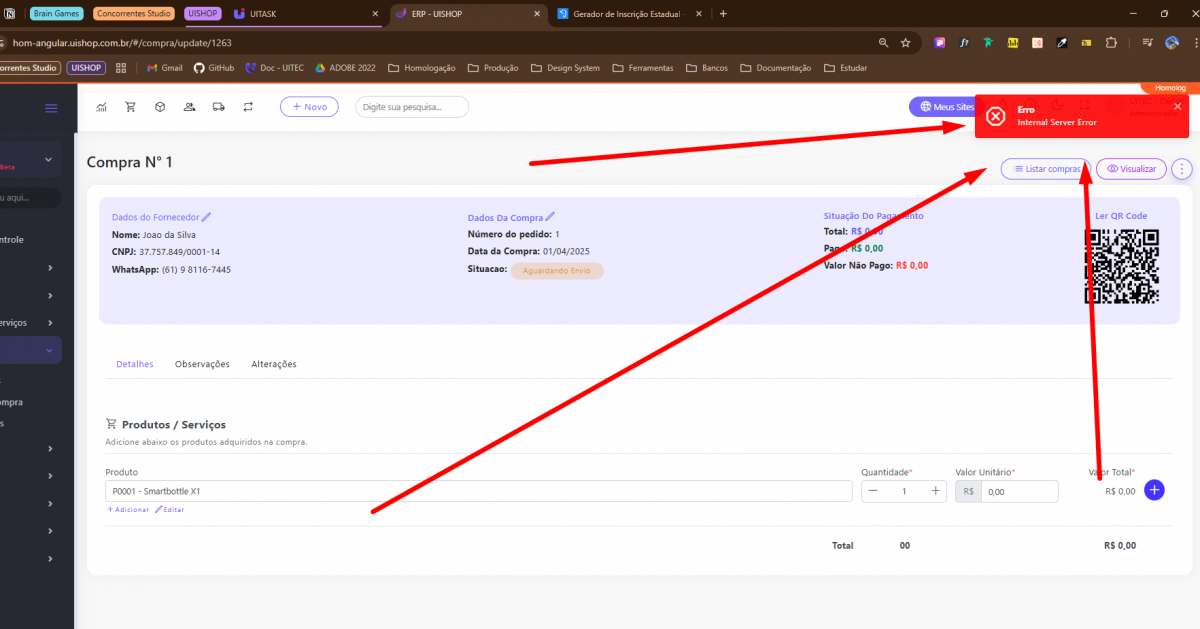Edit Dados do Fornecedor pencil icon
The height and width of the screenshot is (629, 1200).
207,217
